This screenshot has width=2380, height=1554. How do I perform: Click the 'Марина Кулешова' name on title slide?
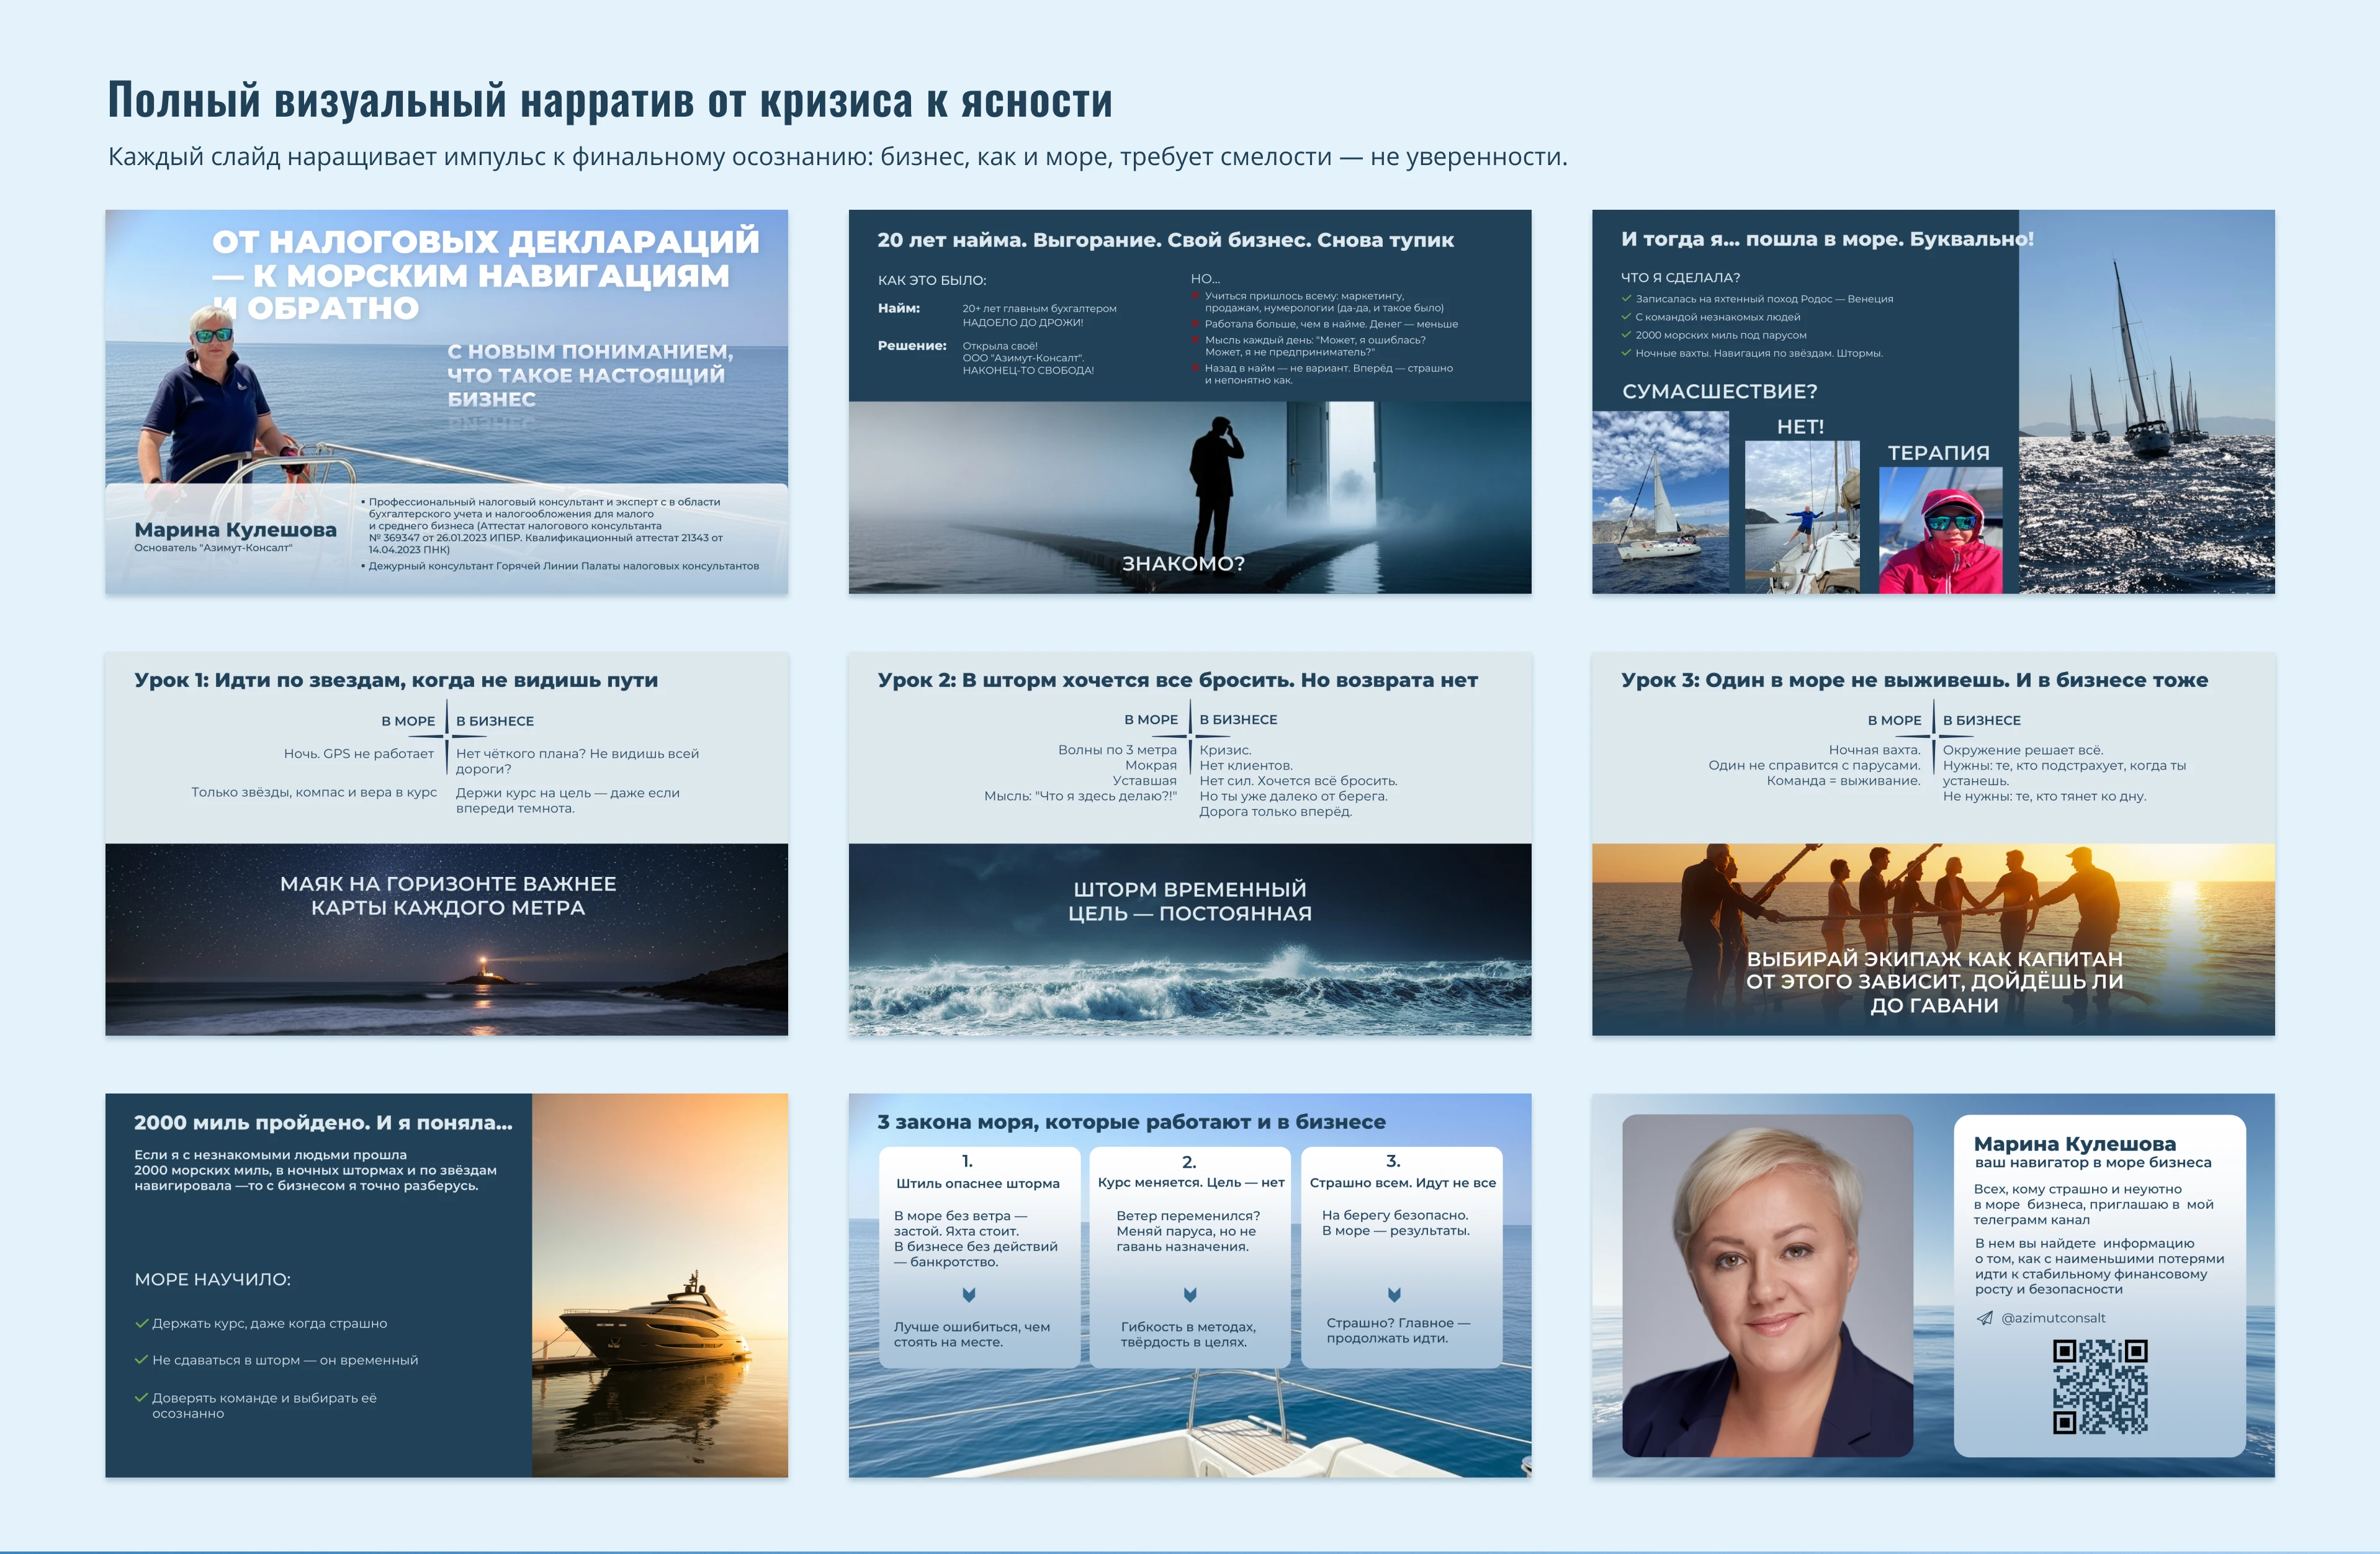point(235,530)
